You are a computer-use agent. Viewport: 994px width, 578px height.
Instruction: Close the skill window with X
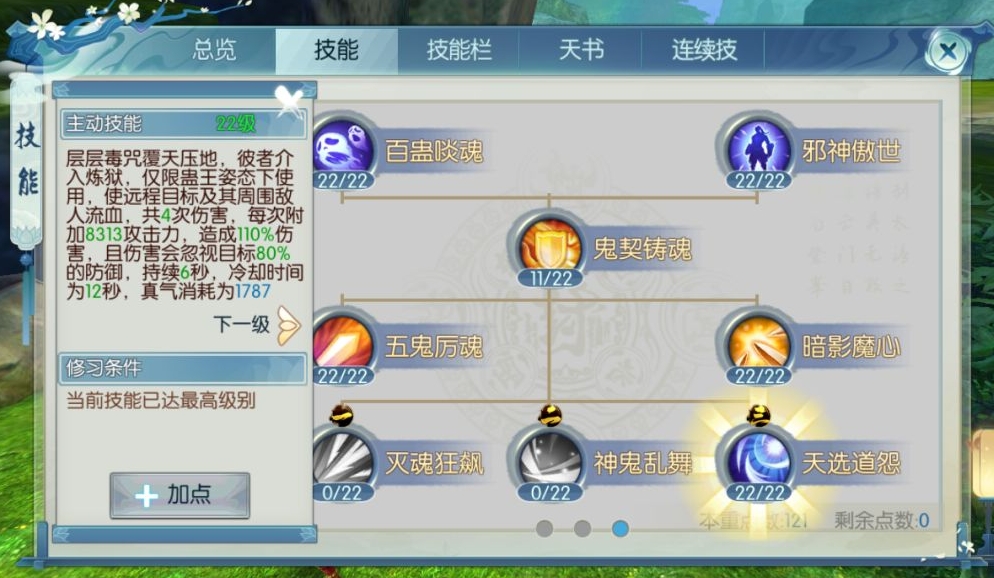pos(948,51)
